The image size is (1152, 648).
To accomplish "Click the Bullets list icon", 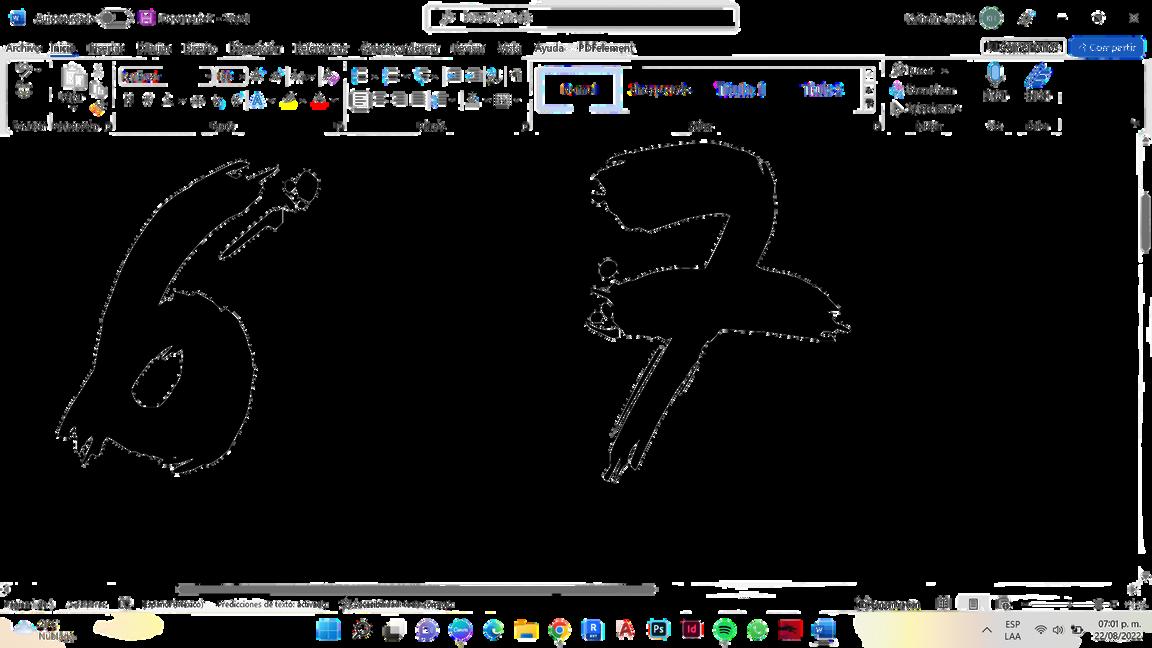I will point(359,76).
